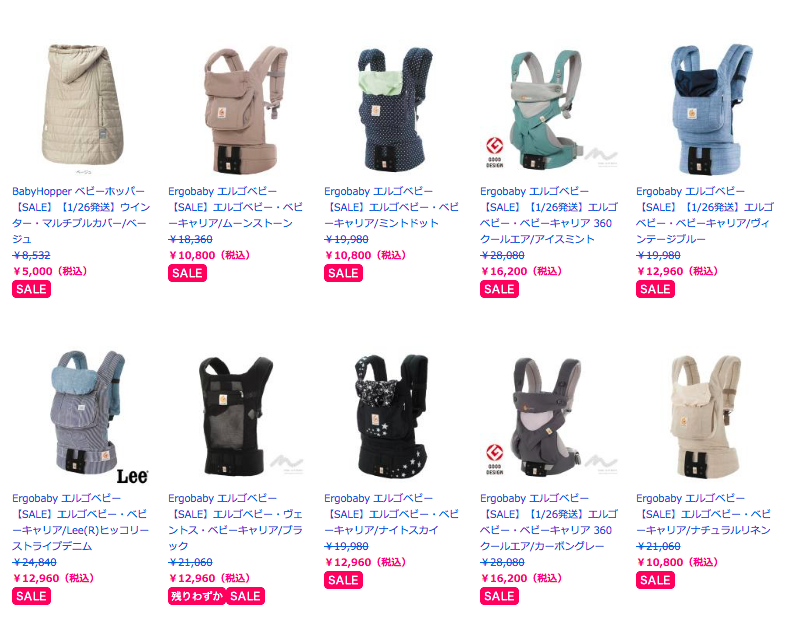Select the navy Mint Dot carrier photo
Viewport: 797px width, 627px height.
tap(394, 109)
